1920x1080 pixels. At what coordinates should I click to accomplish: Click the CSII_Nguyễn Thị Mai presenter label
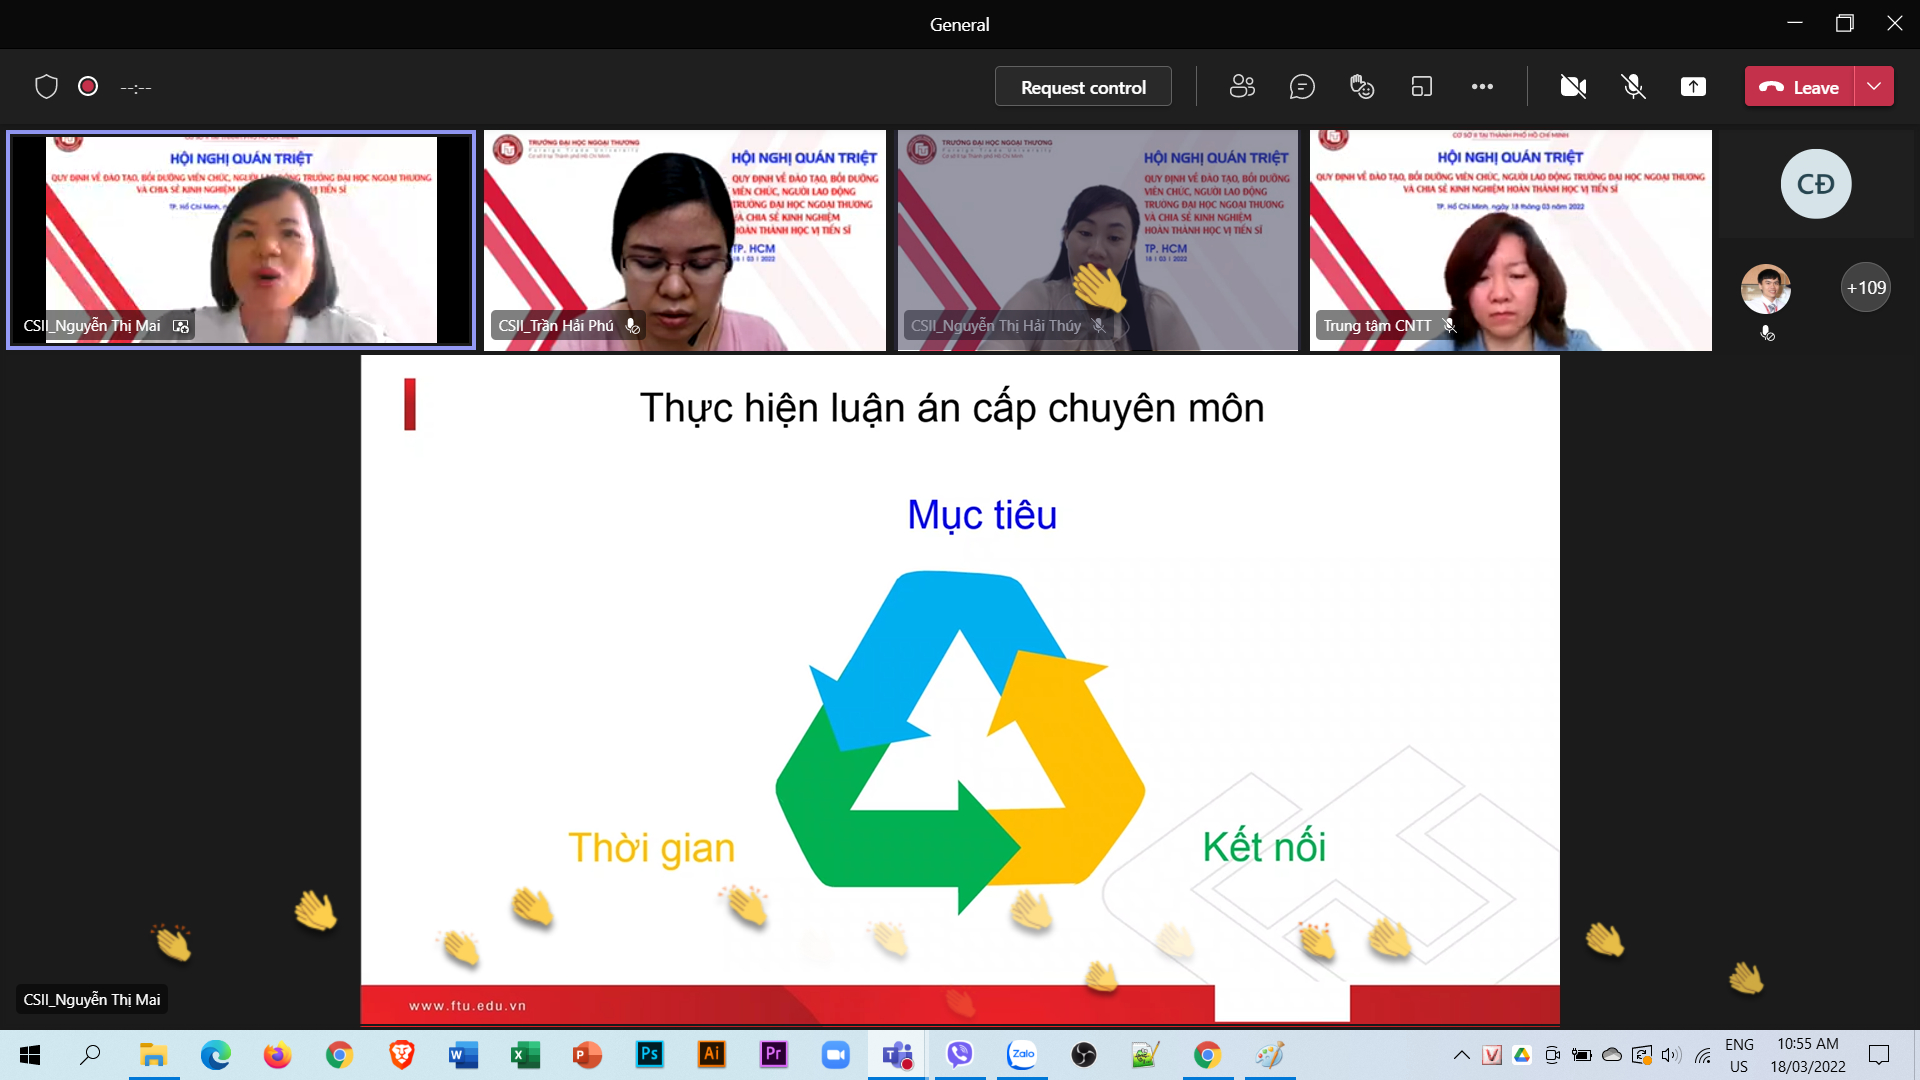(92, 1000)
